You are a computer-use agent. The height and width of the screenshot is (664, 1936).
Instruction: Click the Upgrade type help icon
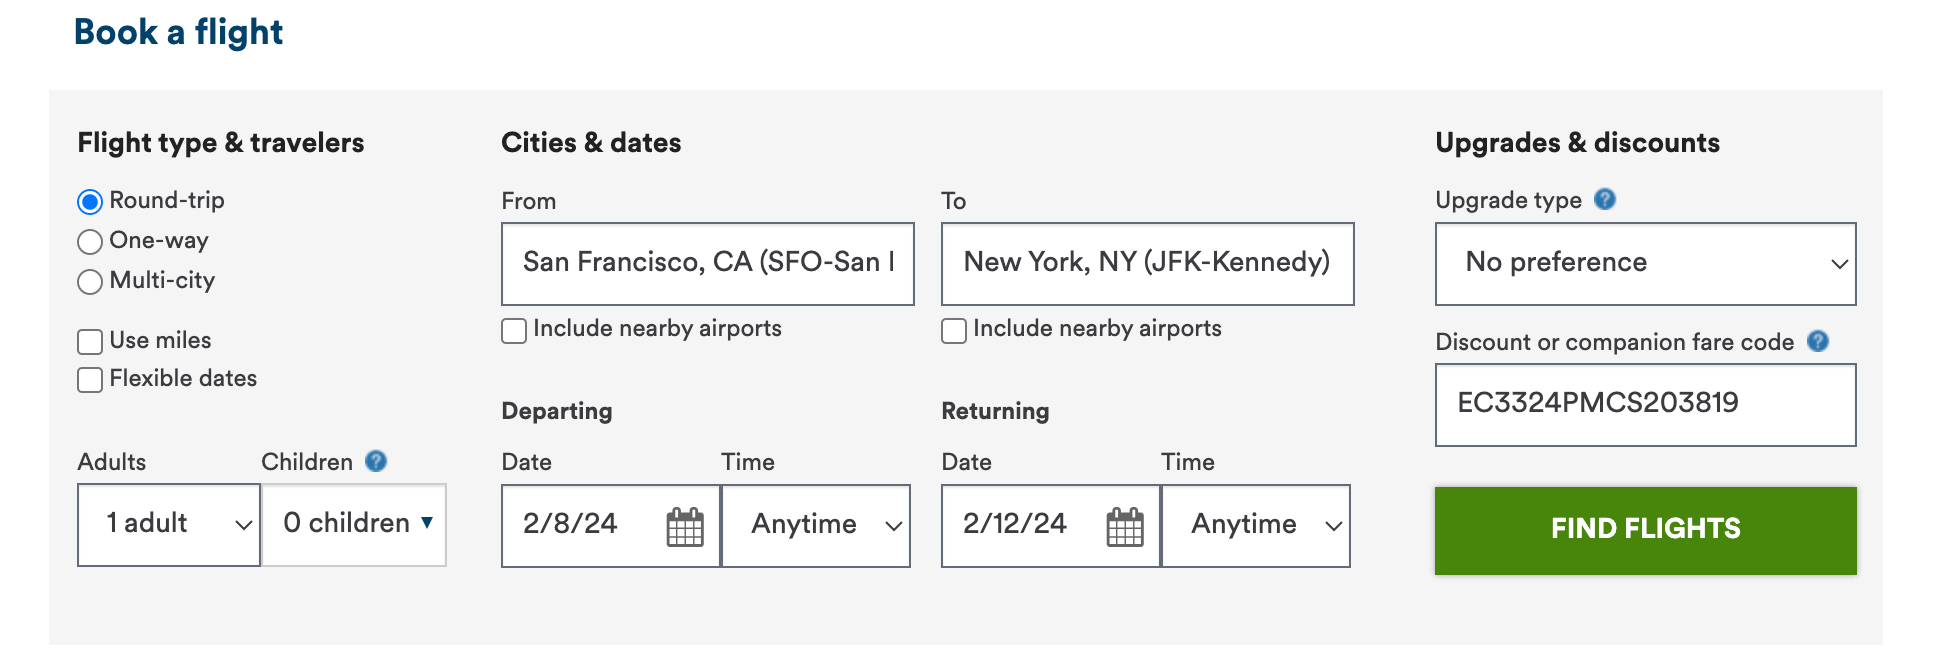(1605, 199)
